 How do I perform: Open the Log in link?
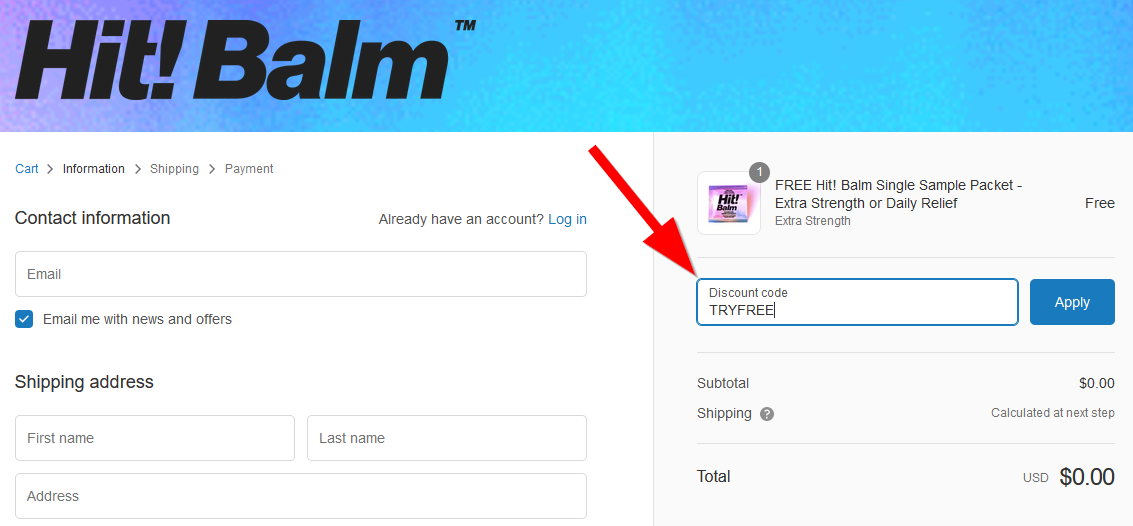pos(567,219)
